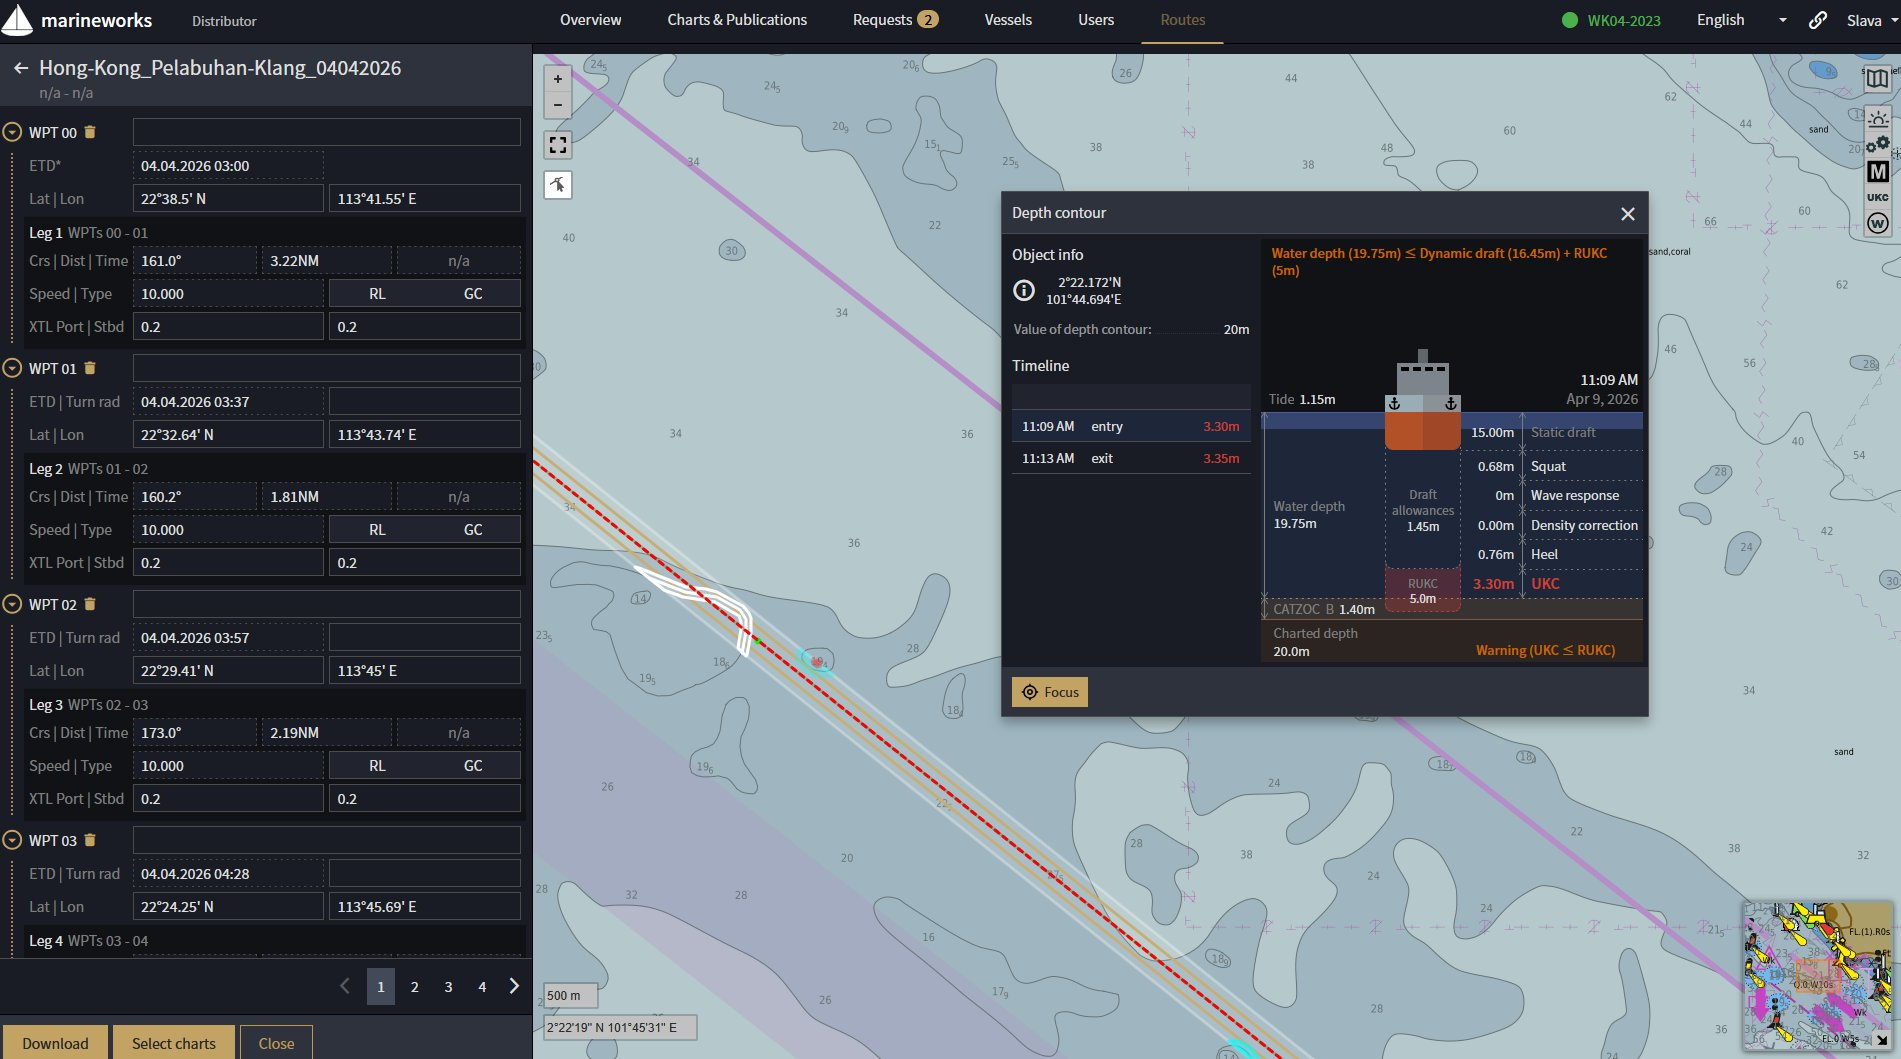This screenshot has width=1901, height=1059.
Task: Go to waypoint page 3
Action: coord(448,987)
